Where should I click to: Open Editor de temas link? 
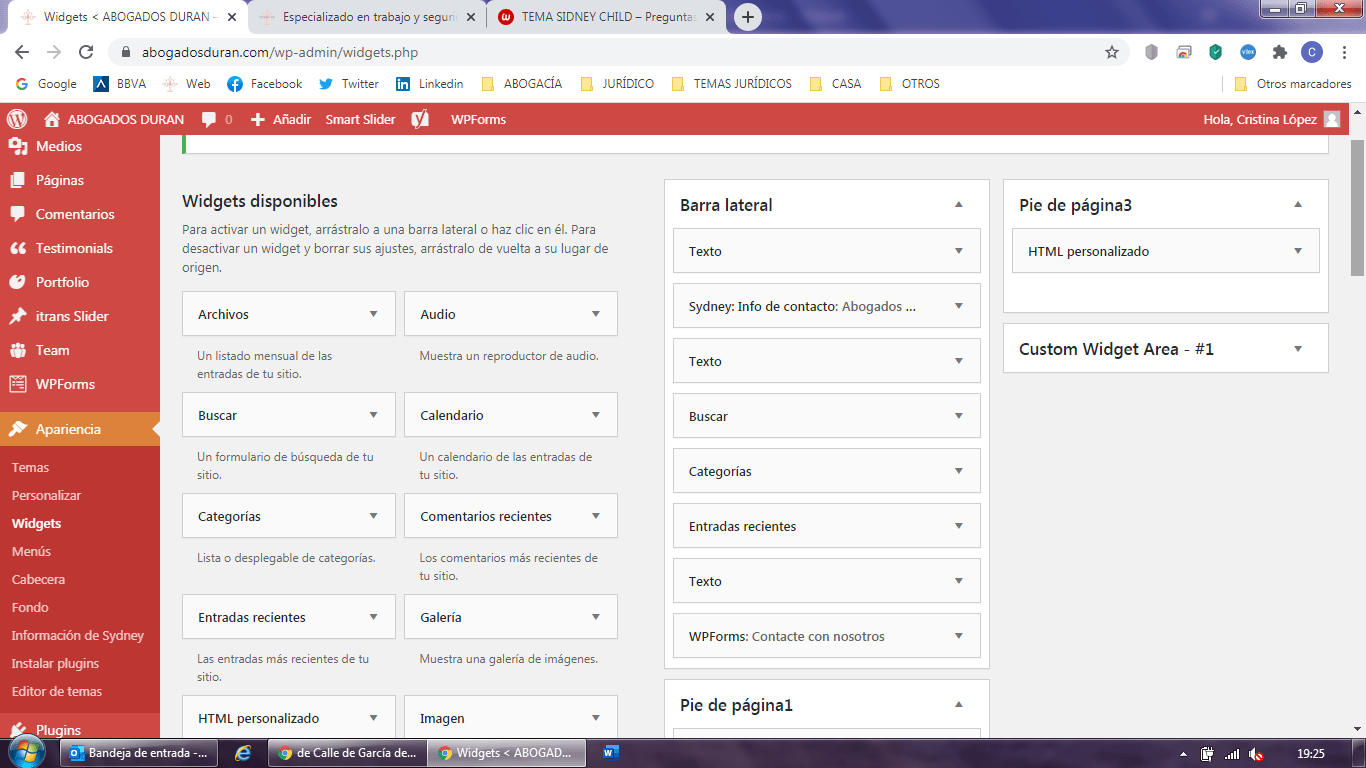pos(57,691)
